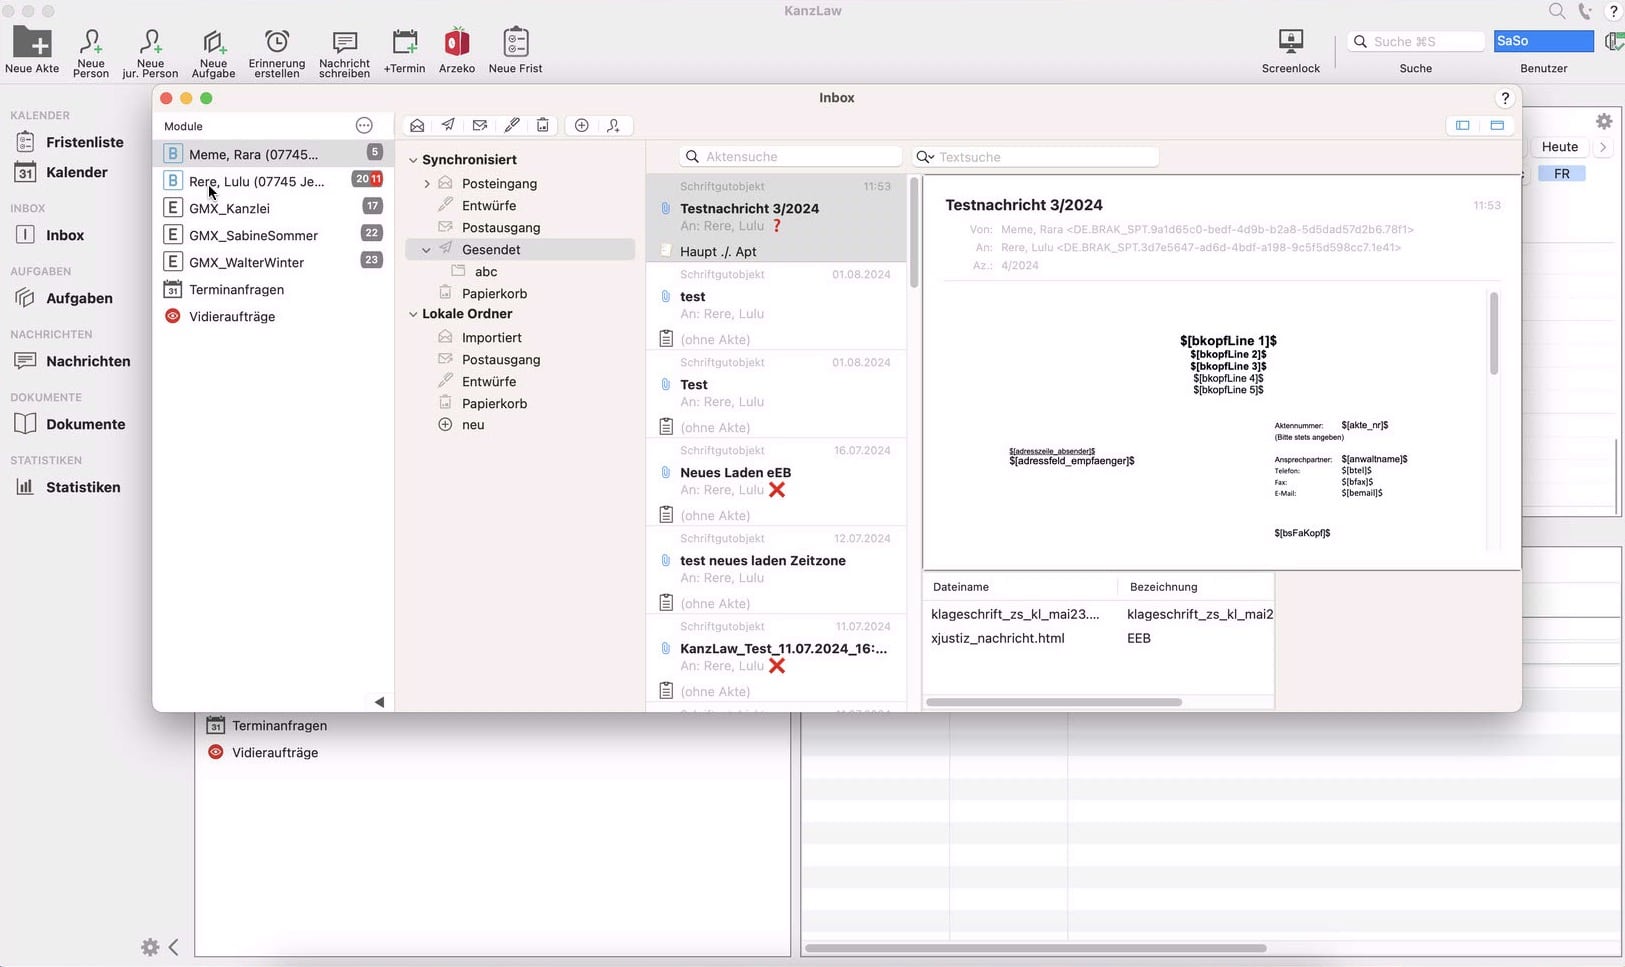Click the Heute button
The image size is (1625, 967).
click(x=1559, y=147)
